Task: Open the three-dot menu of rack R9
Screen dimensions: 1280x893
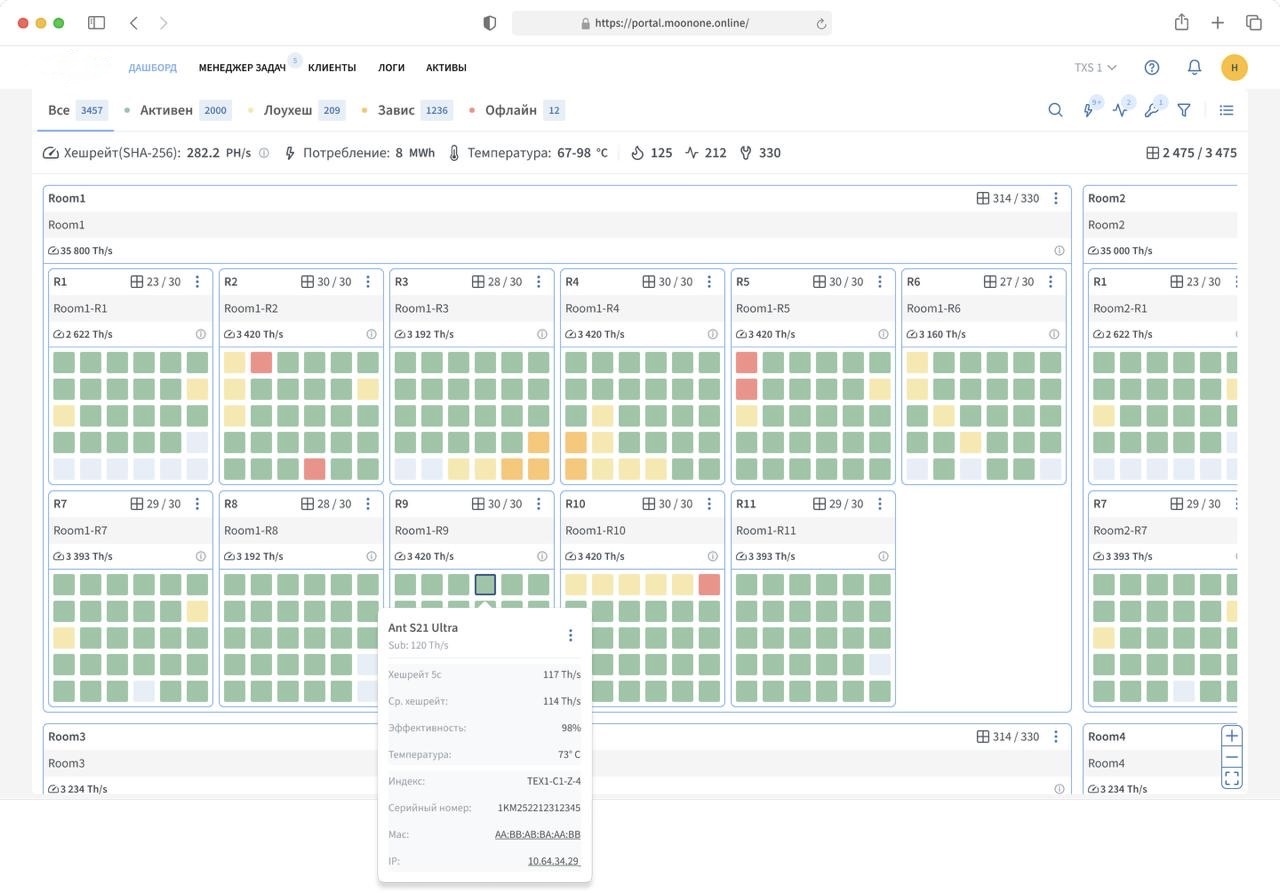Action: [x=538, y=504]
